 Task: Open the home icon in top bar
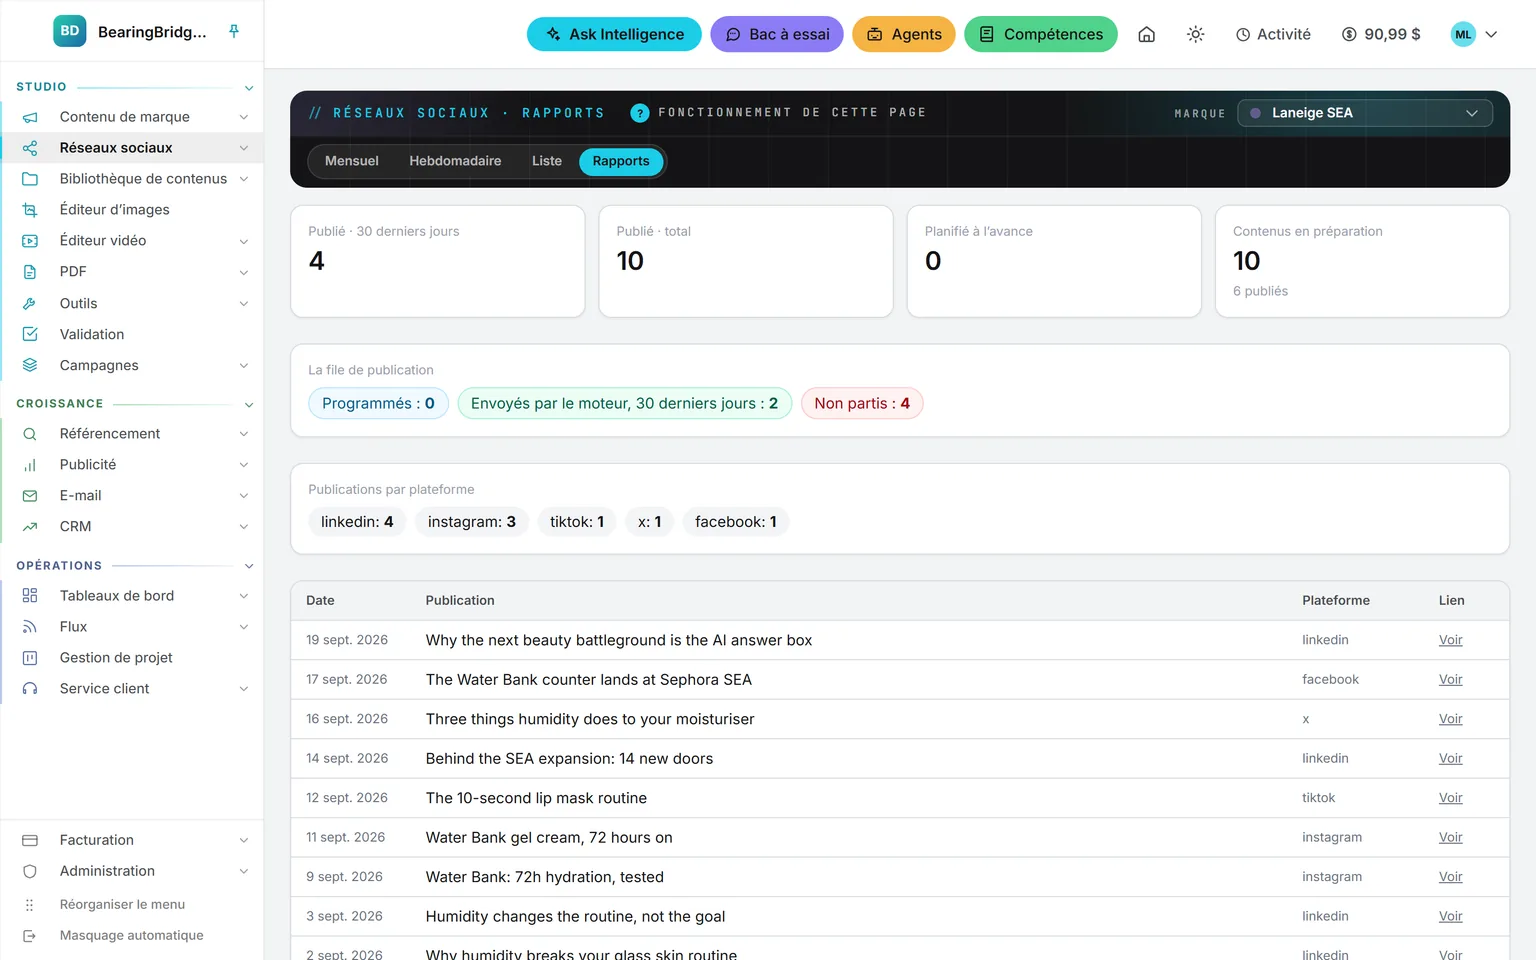pos(1147,34)
